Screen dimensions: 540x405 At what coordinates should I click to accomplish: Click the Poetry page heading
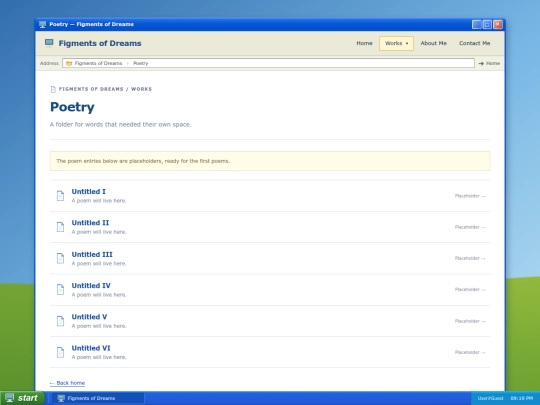(72, 107)
